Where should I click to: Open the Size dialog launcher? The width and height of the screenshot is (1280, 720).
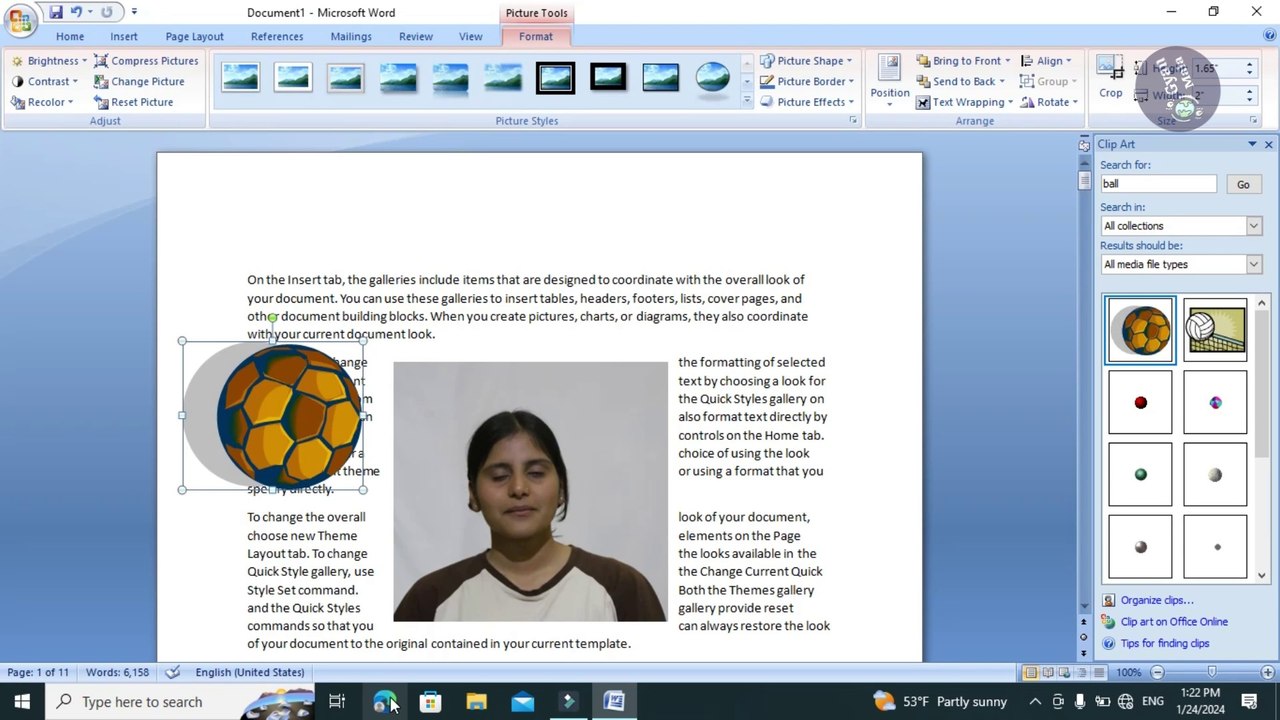pos(1253,121)
